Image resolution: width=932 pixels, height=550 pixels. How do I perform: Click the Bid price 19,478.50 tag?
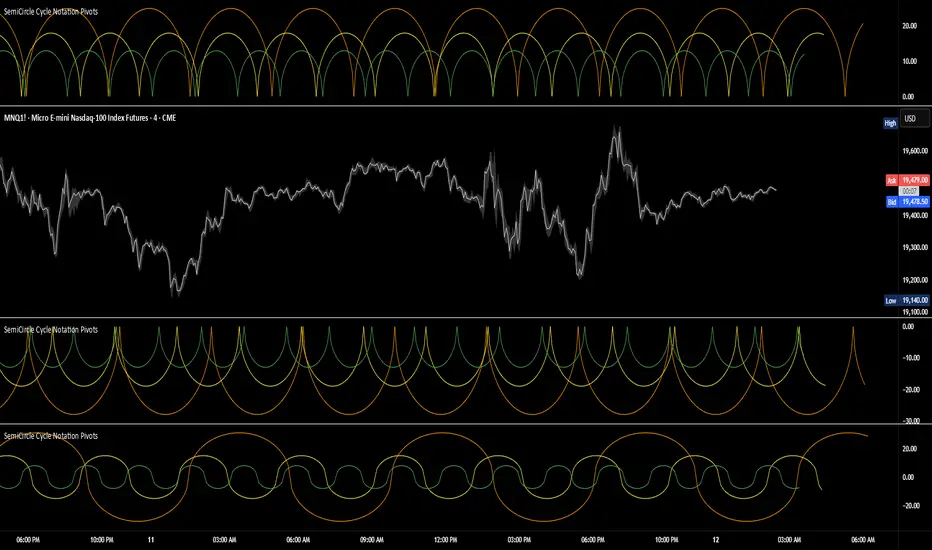[913, 201]
